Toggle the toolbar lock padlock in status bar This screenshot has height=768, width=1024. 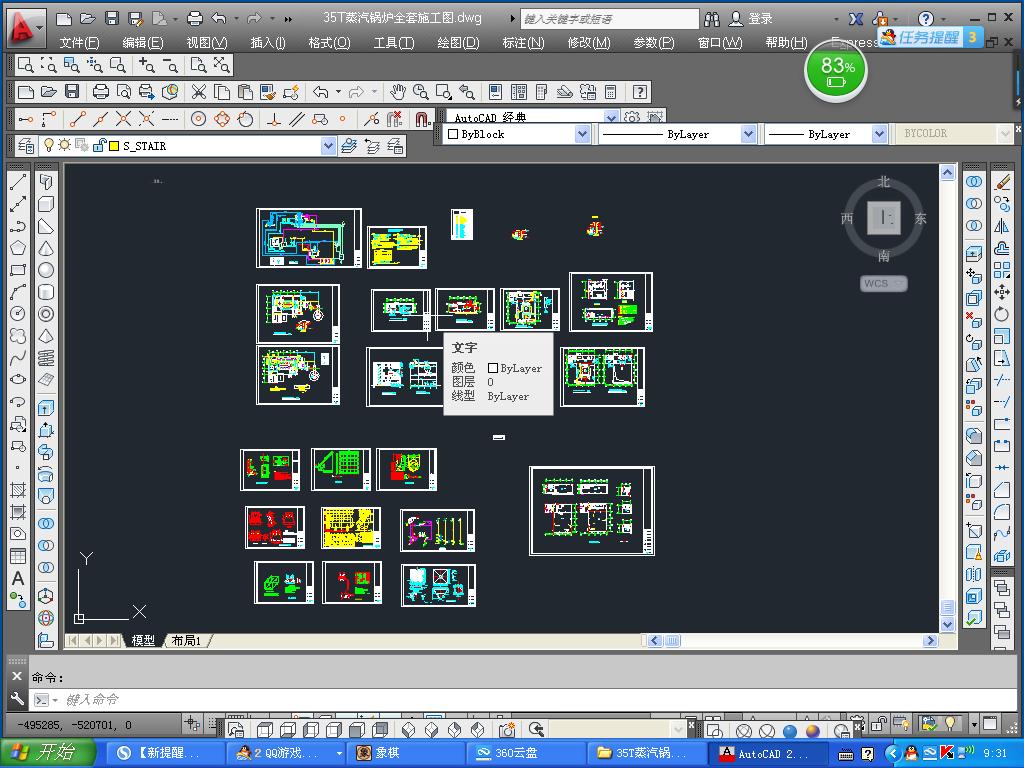(x=878, y=724)
